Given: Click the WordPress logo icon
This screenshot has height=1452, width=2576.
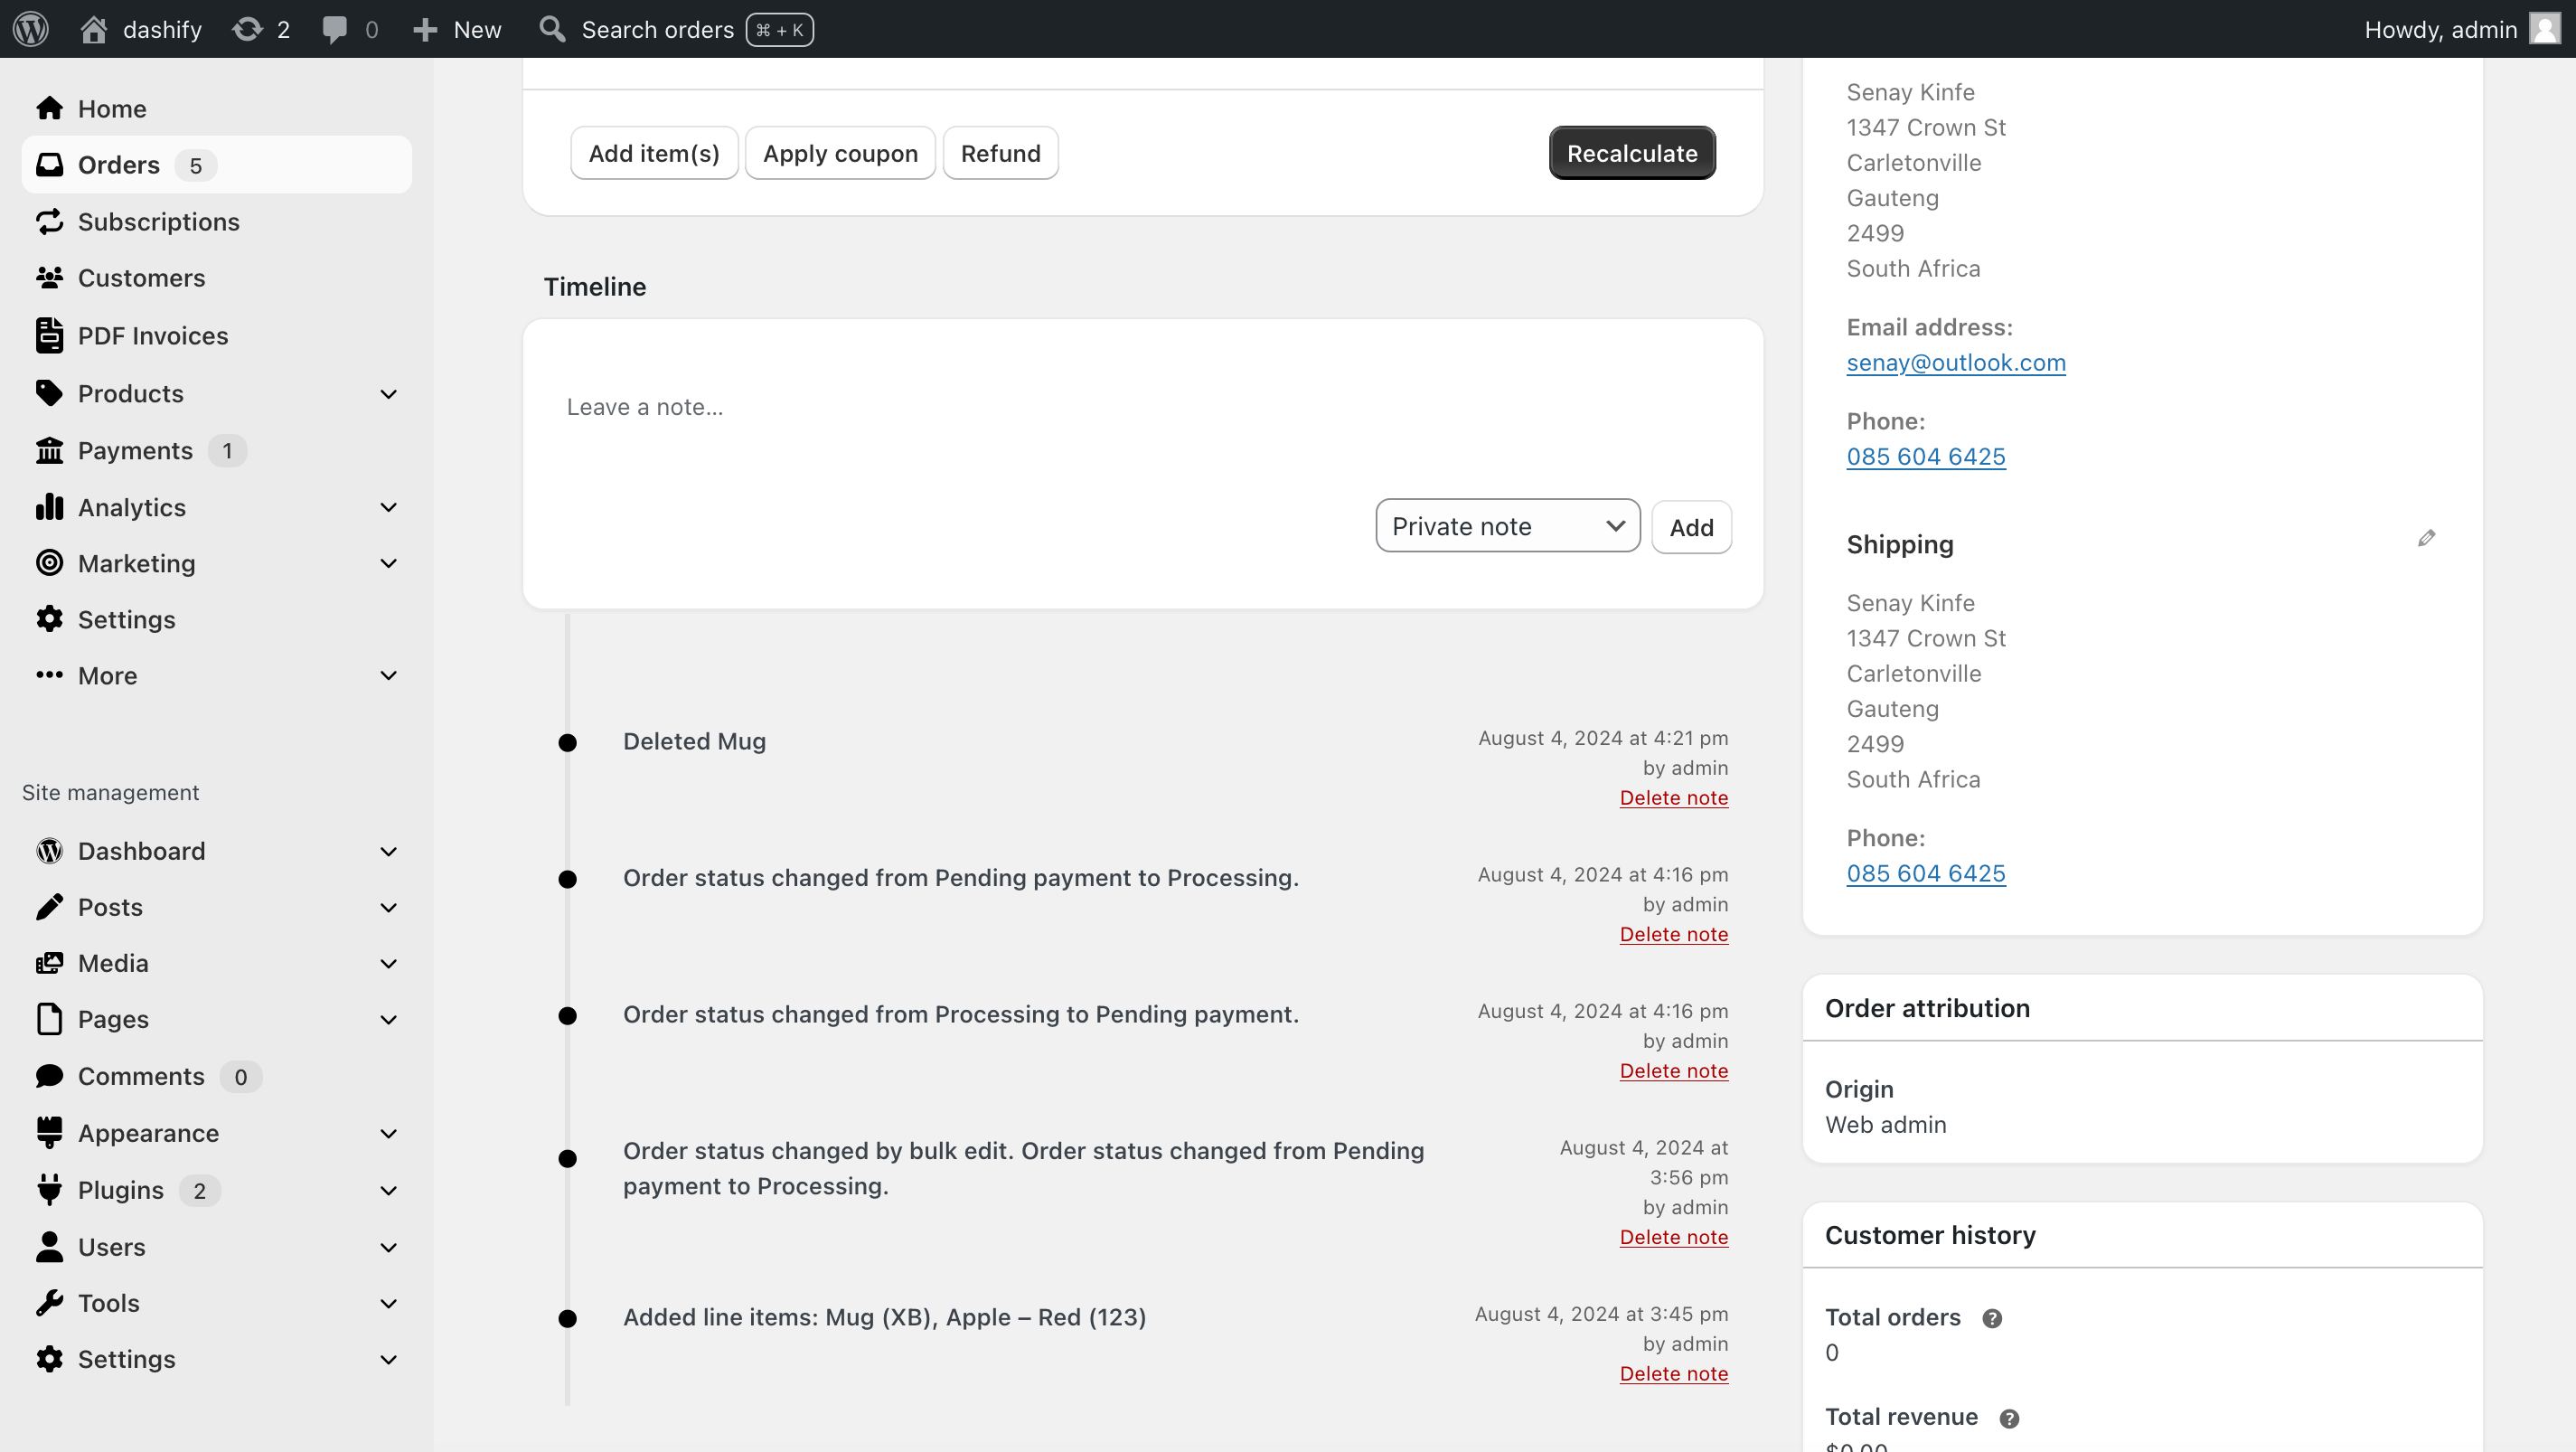Looking at the screenshot, I should pos(31,29).
